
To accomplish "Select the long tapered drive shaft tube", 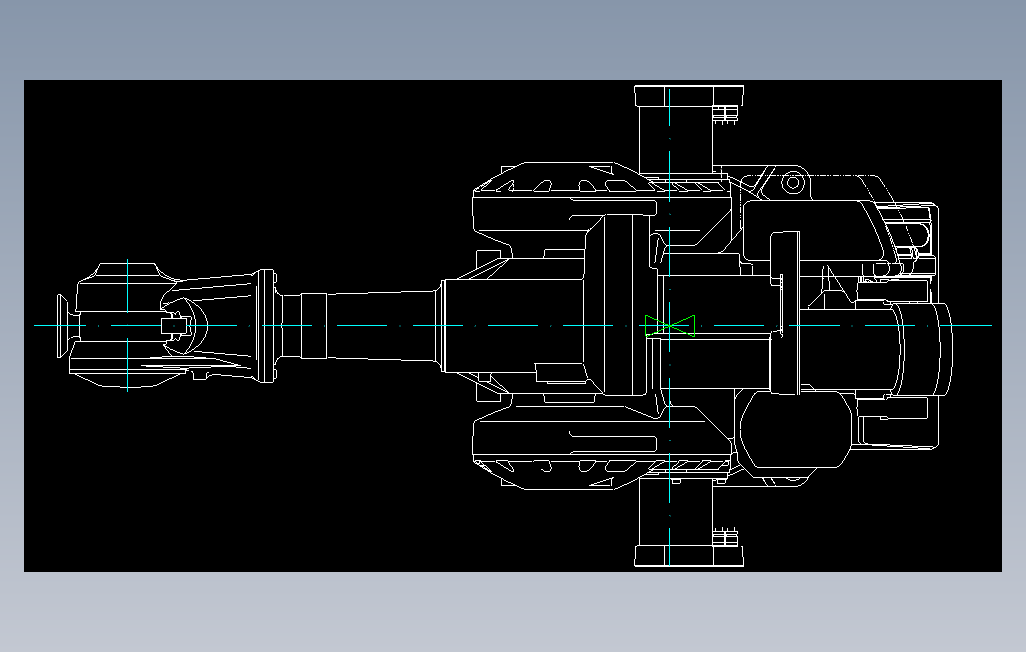I will (383, 325).
